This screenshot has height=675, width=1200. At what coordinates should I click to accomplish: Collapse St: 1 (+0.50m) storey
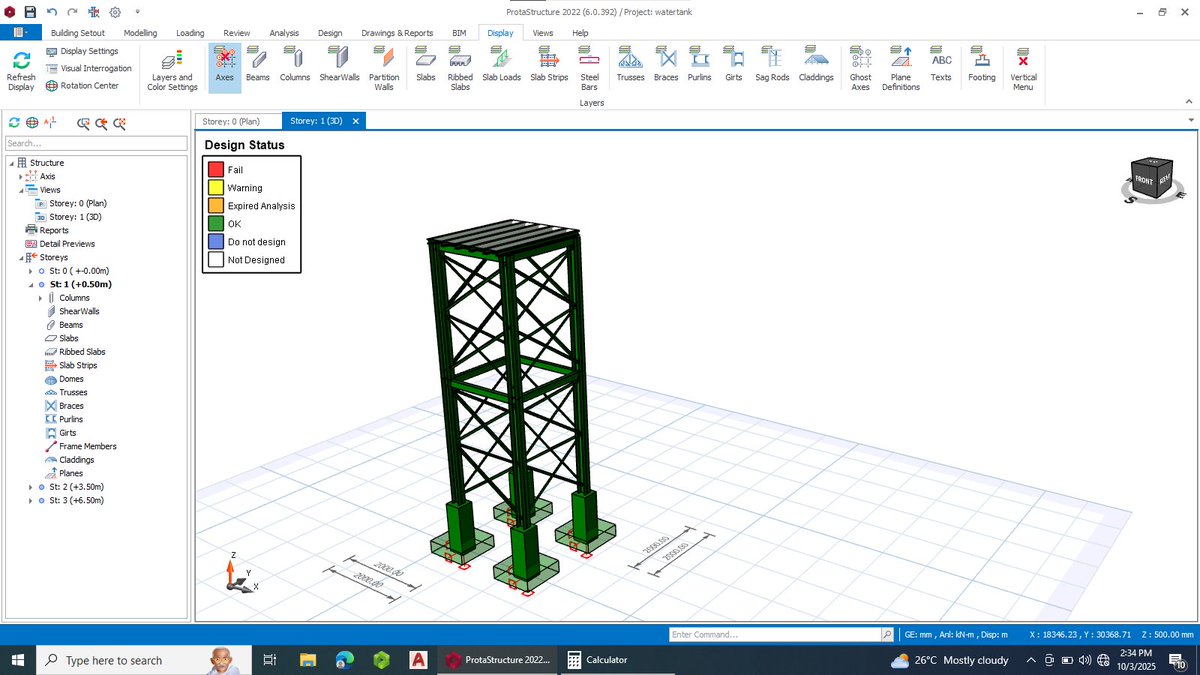(30, 284)
